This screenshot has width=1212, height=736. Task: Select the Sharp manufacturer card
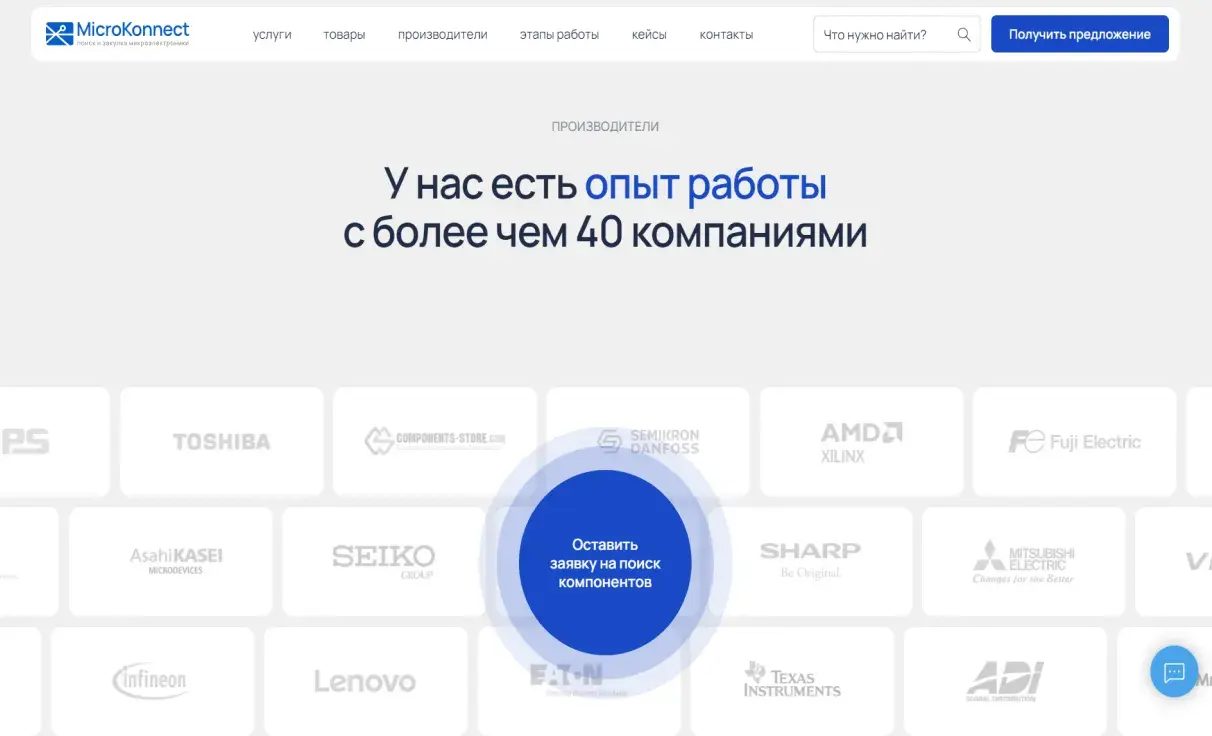[x=810, y=561]
